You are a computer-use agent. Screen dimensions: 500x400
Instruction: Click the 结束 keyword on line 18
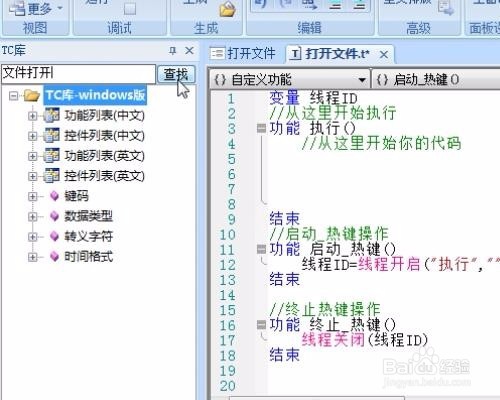285,355
